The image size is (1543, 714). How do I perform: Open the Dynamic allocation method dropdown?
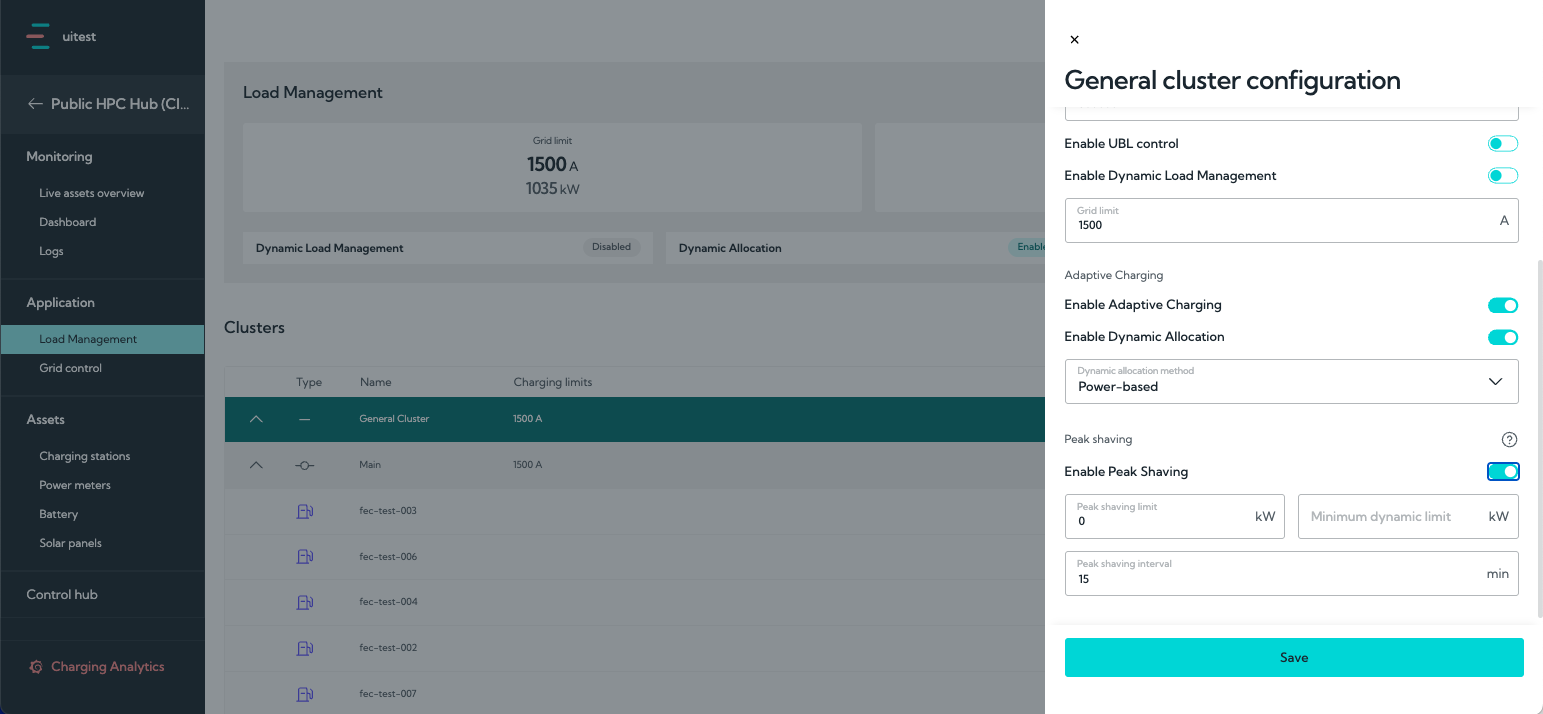1291,381
